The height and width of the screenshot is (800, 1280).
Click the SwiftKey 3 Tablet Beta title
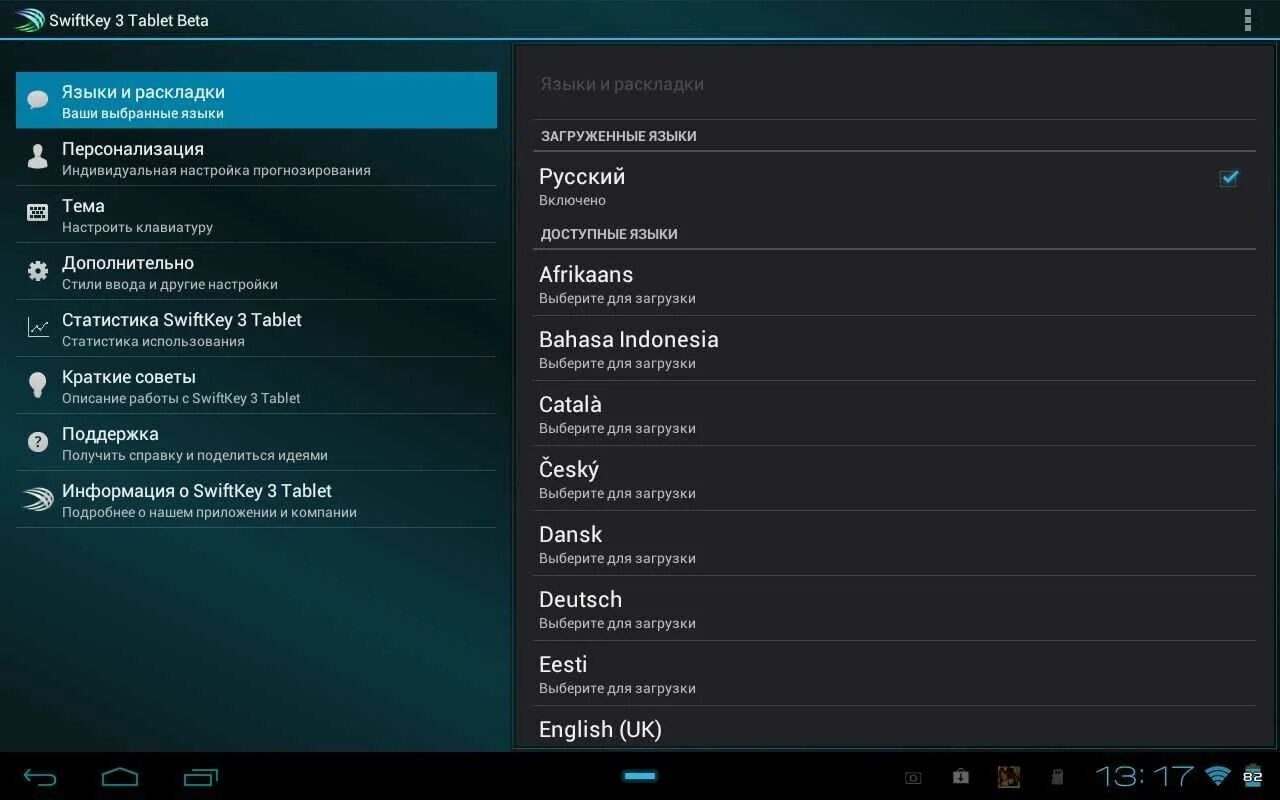tap(129, 20)
